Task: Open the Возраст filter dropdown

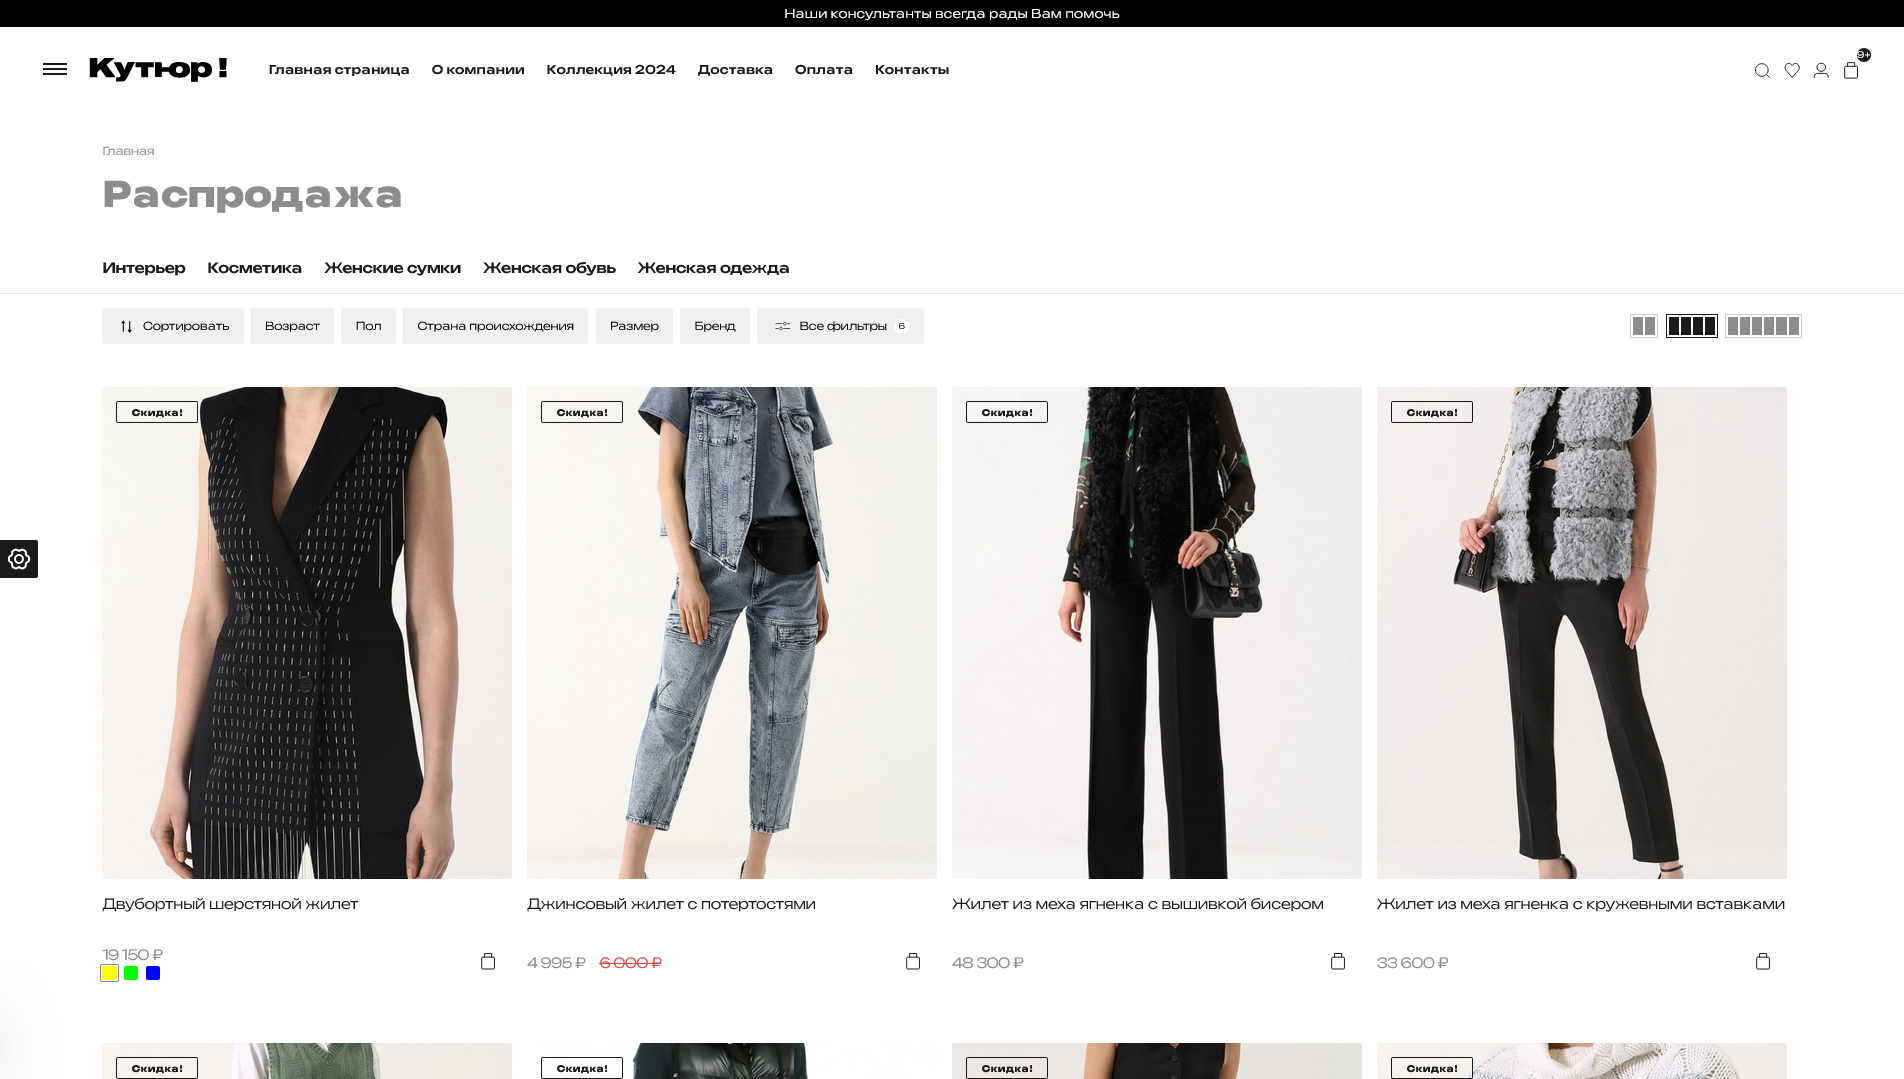Action: [292, 326]
